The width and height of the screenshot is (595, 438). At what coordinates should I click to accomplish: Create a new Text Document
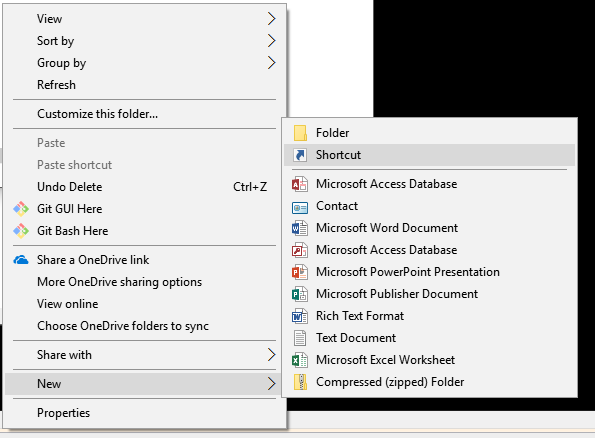430,338
